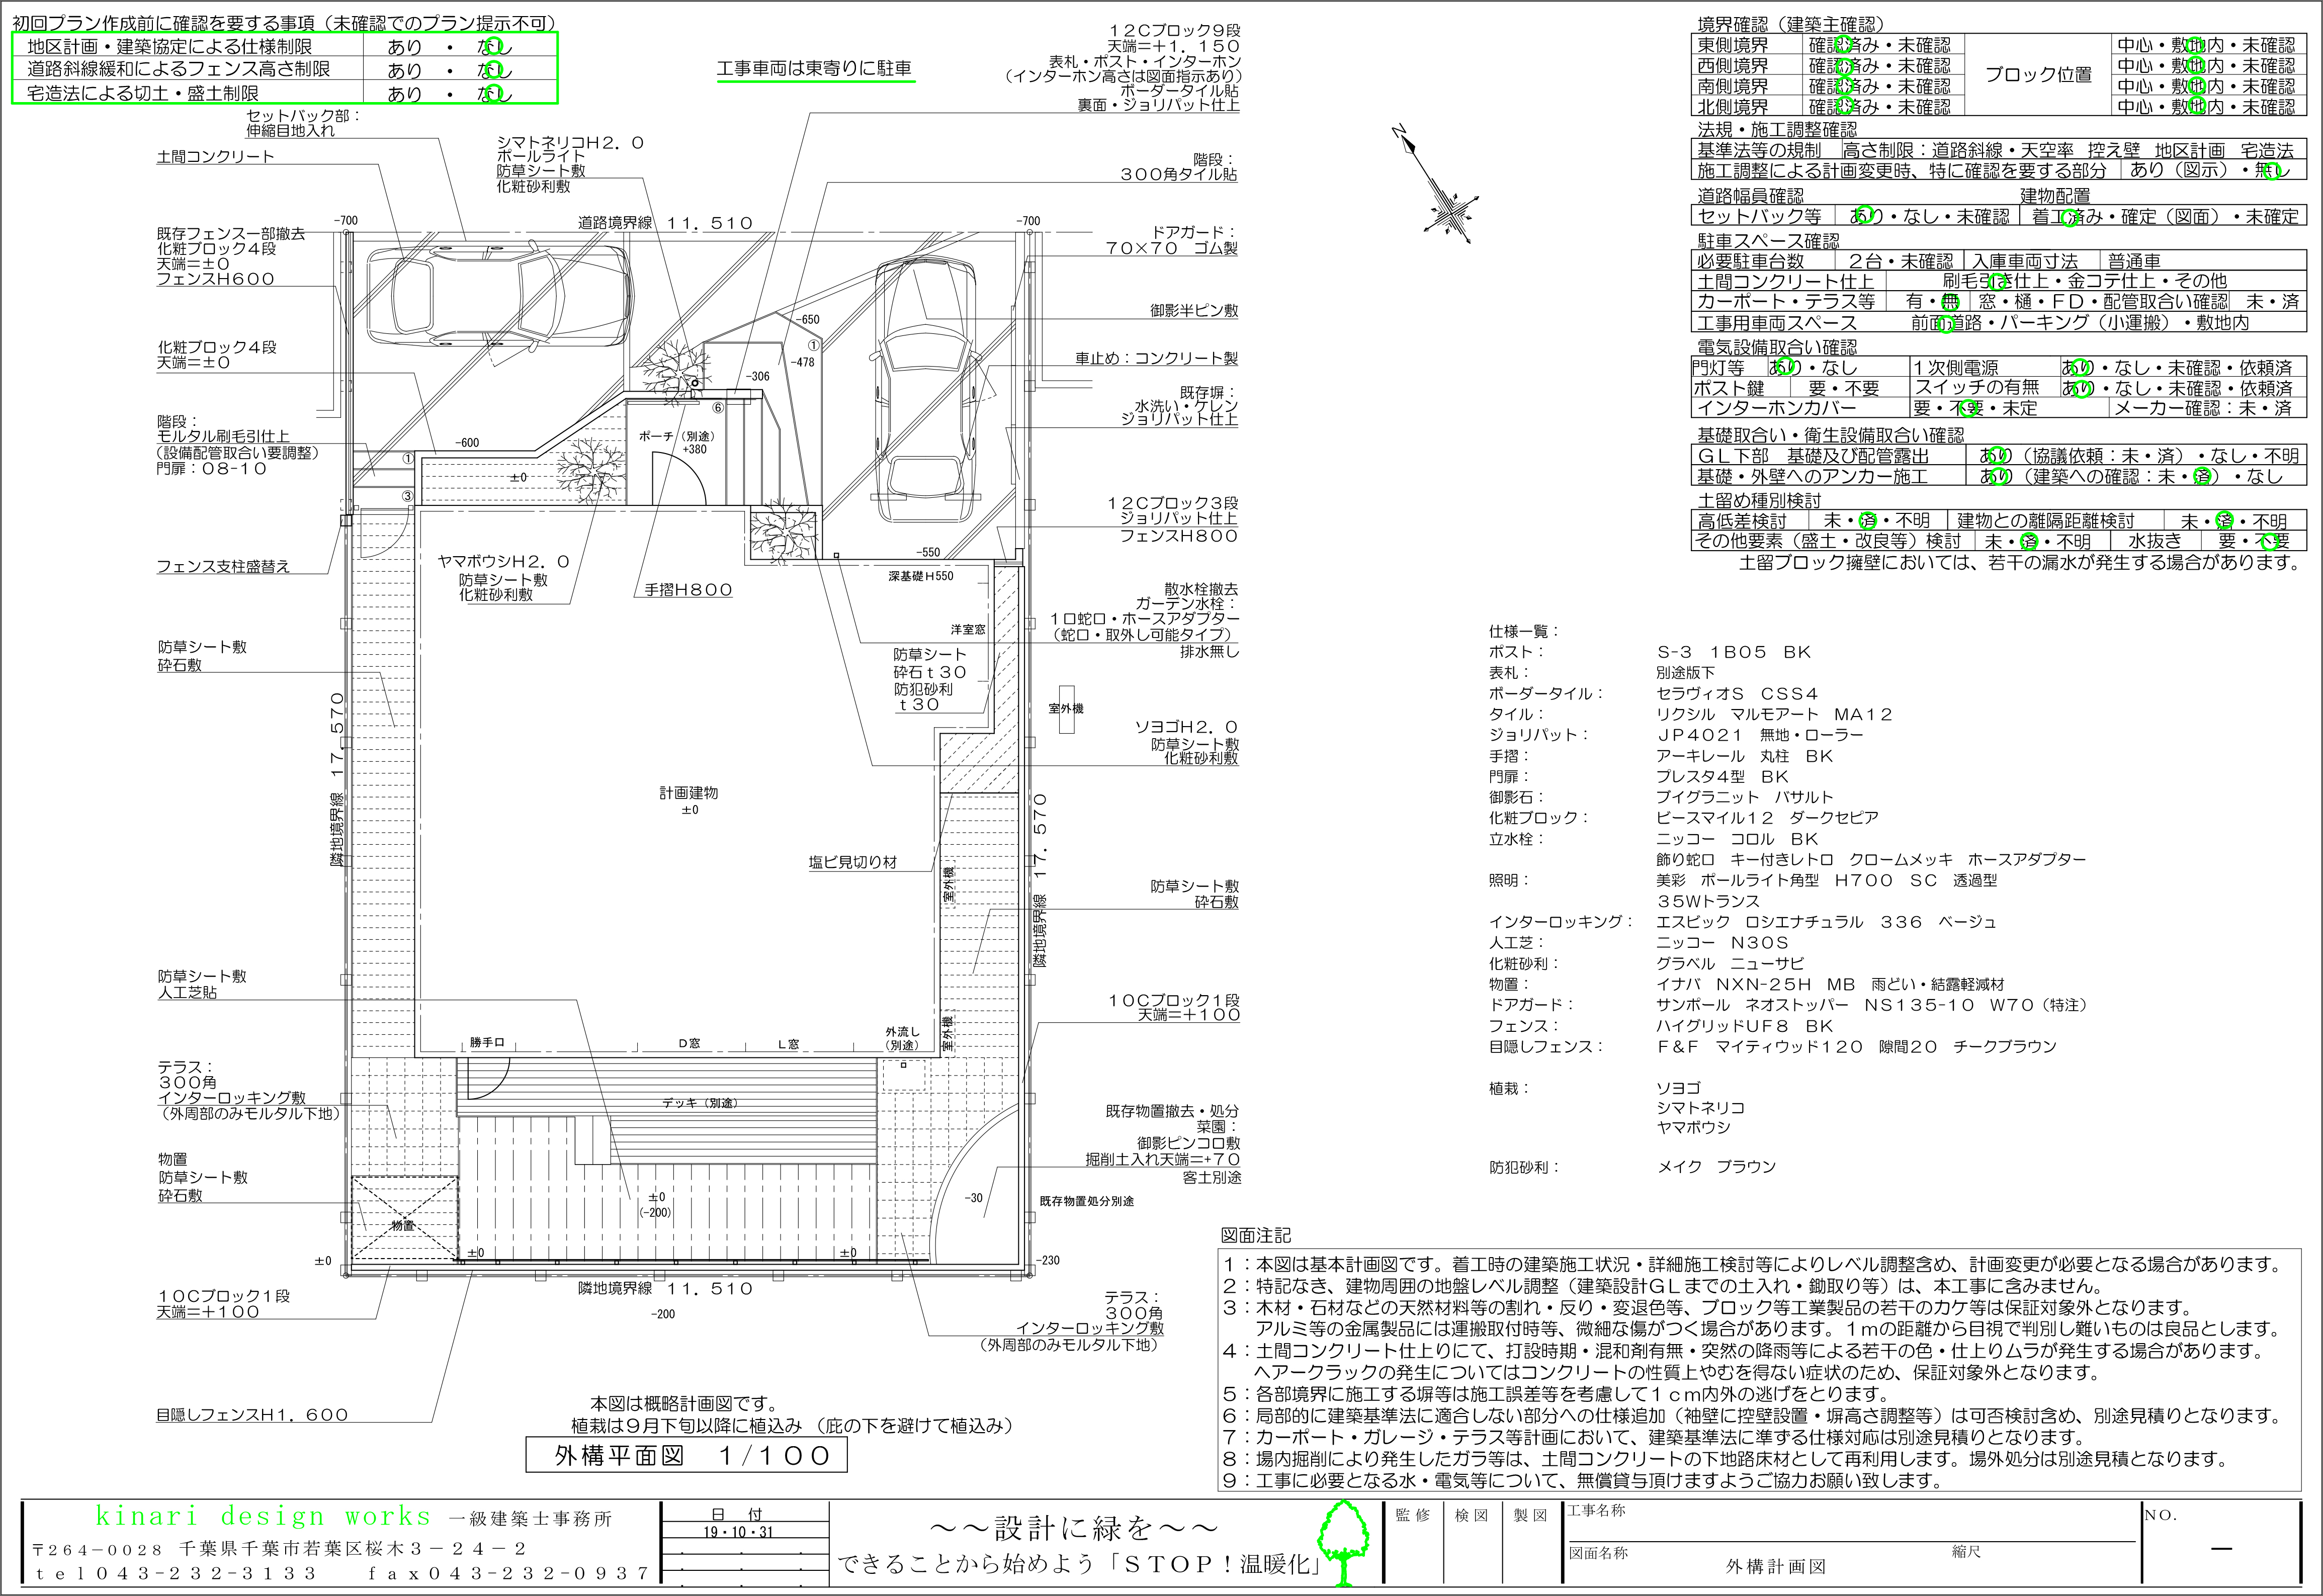This screenshot has height=1596, width=2323.
Task: Select the 電気設備取合い確認 heading
Action: pyautogui.click(x=1777, y=347)
